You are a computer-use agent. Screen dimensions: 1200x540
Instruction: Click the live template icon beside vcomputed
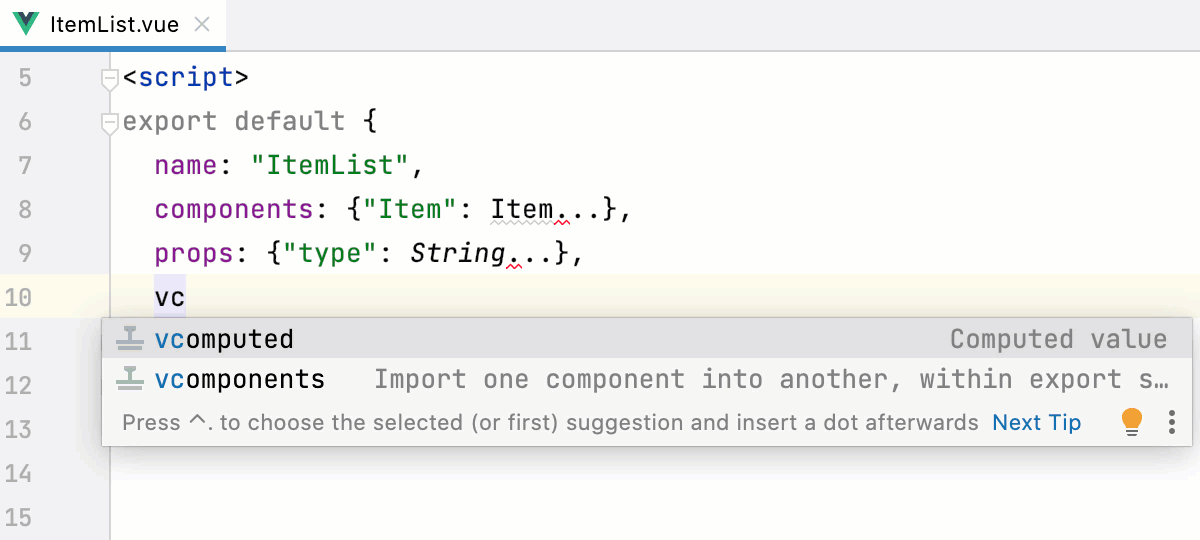point(130,340)
